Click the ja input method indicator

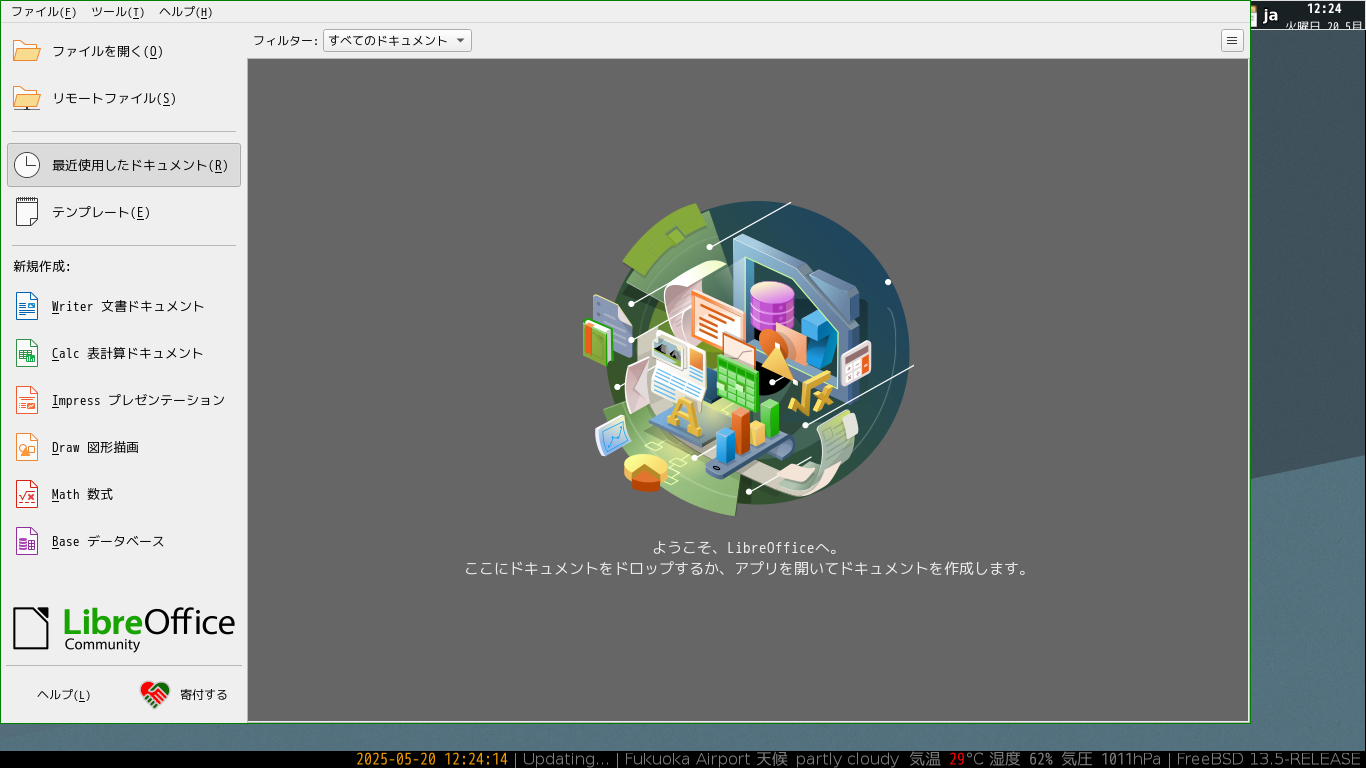click(x=1270, y=15)
